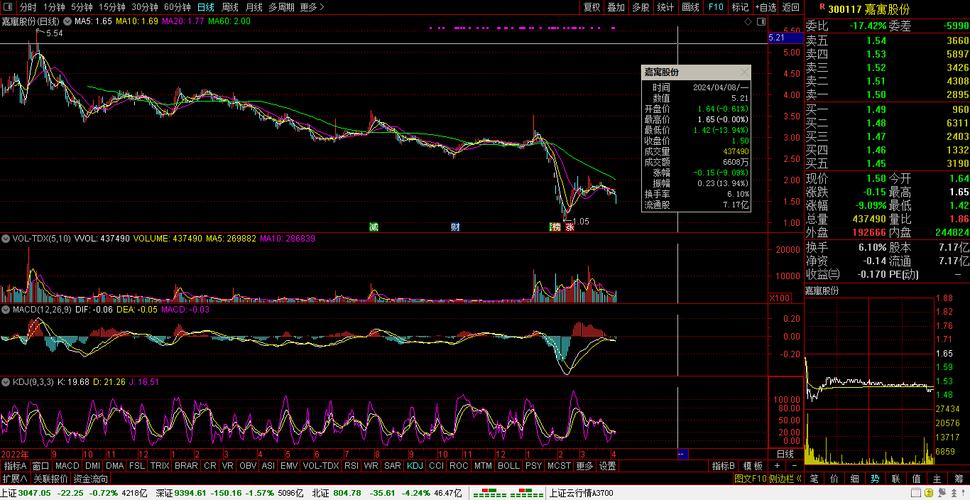Collapse the 图文F10 侧边栏 sidebar
Viewport: 970px width, 500px height.
tap(767, 478)
